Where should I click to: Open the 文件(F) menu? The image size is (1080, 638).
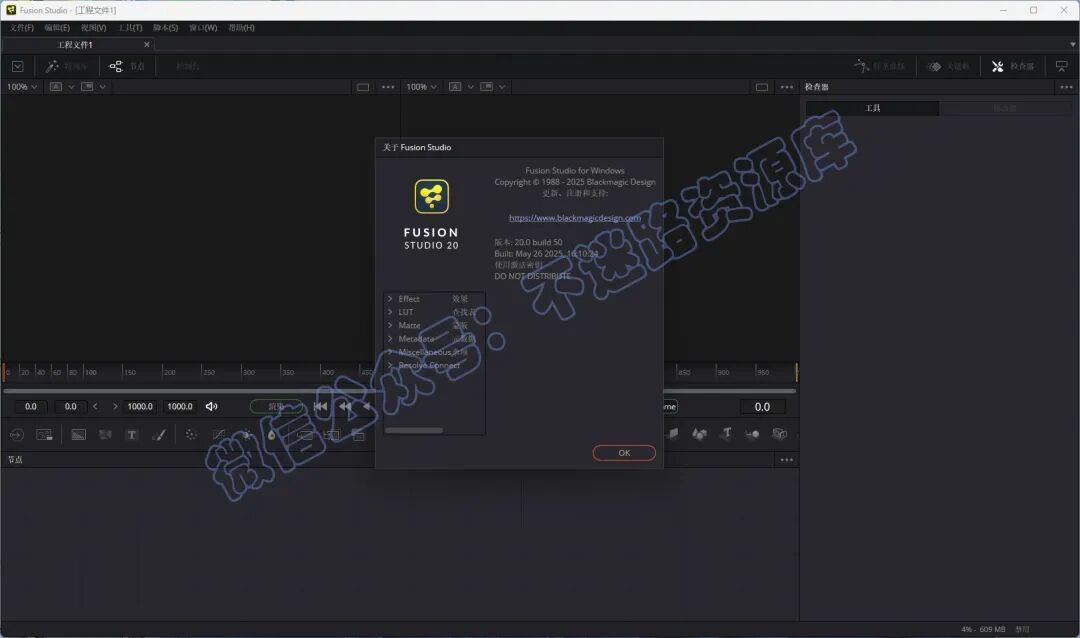(21, 28)
